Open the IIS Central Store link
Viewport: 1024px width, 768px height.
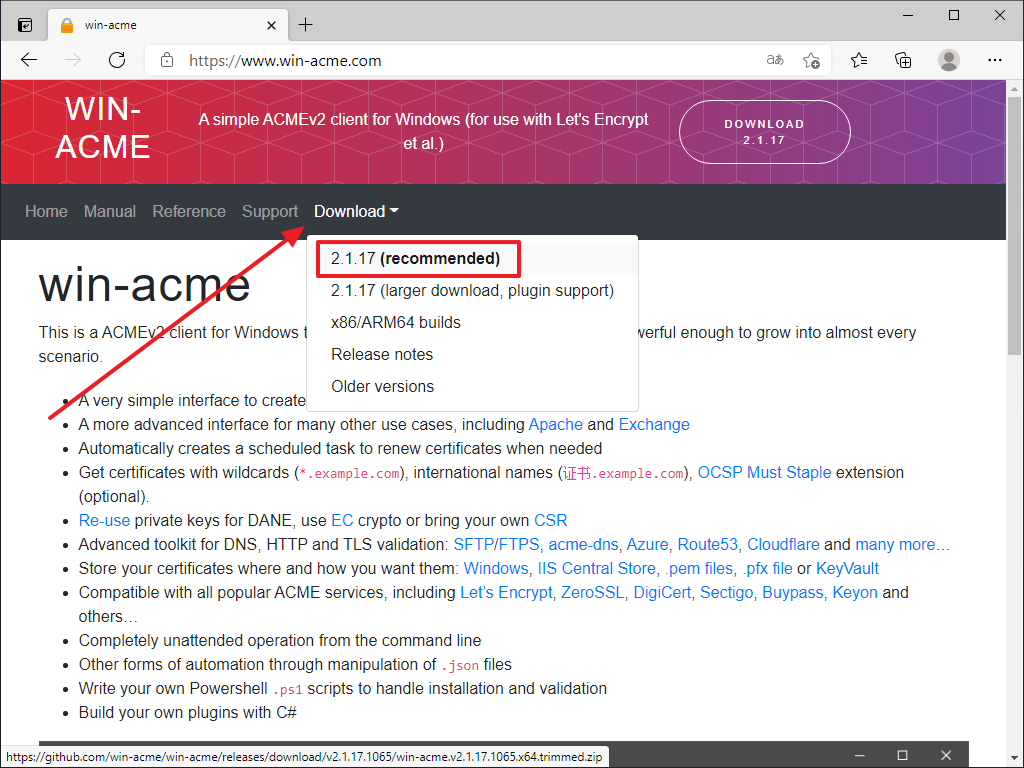[x=596, y=569]
